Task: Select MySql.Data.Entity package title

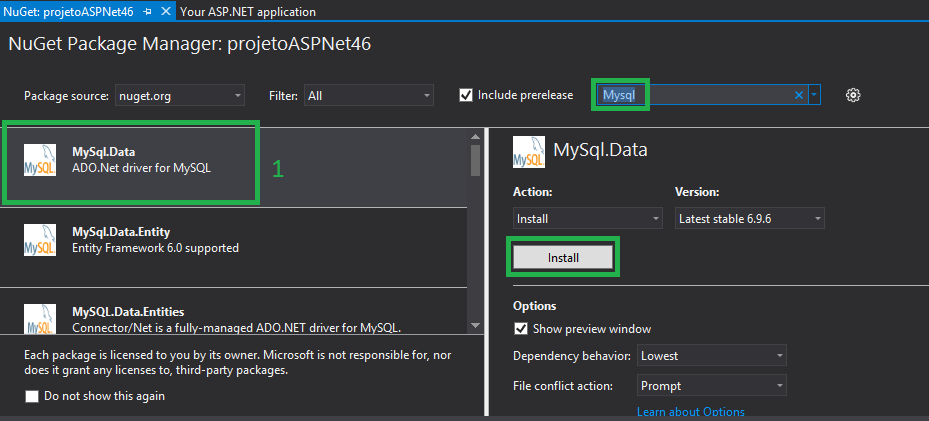Action: pos(121,232)
